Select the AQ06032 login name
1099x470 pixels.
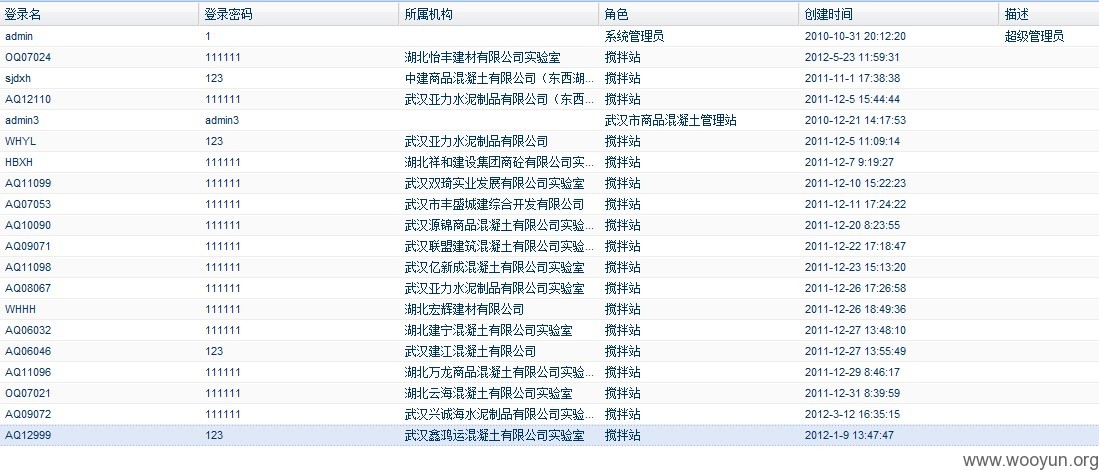point(28,331)
